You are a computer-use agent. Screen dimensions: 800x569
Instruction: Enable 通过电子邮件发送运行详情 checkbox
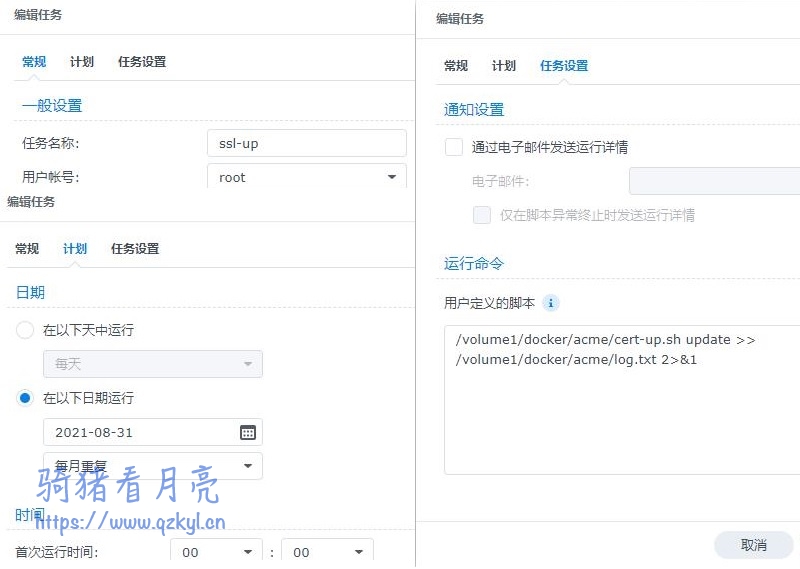tap(454, 147)
